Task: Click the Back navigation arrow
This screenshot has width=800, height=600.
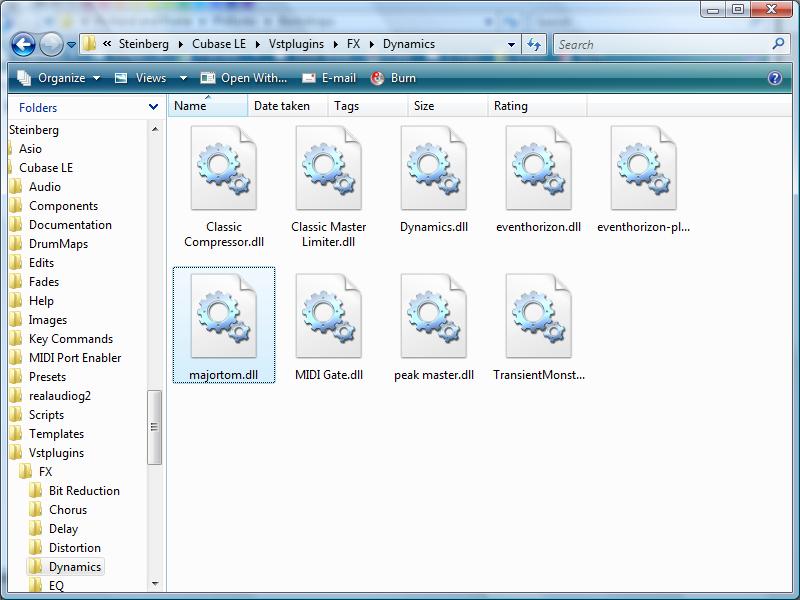Action: click(x=23, y=44)
